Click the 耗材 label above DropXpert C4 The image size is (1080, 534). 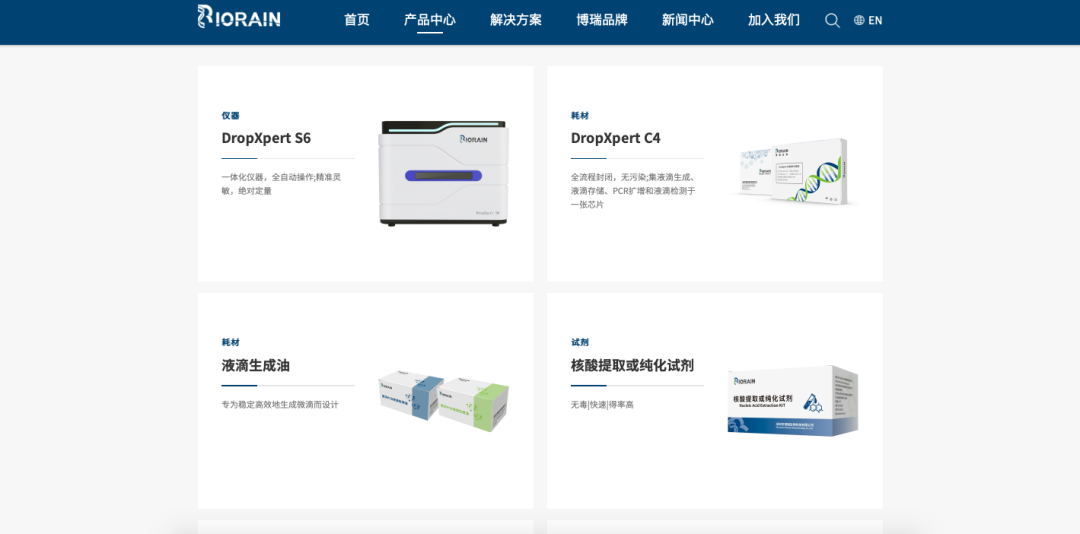pyautogui.click(x=580, y=116)
